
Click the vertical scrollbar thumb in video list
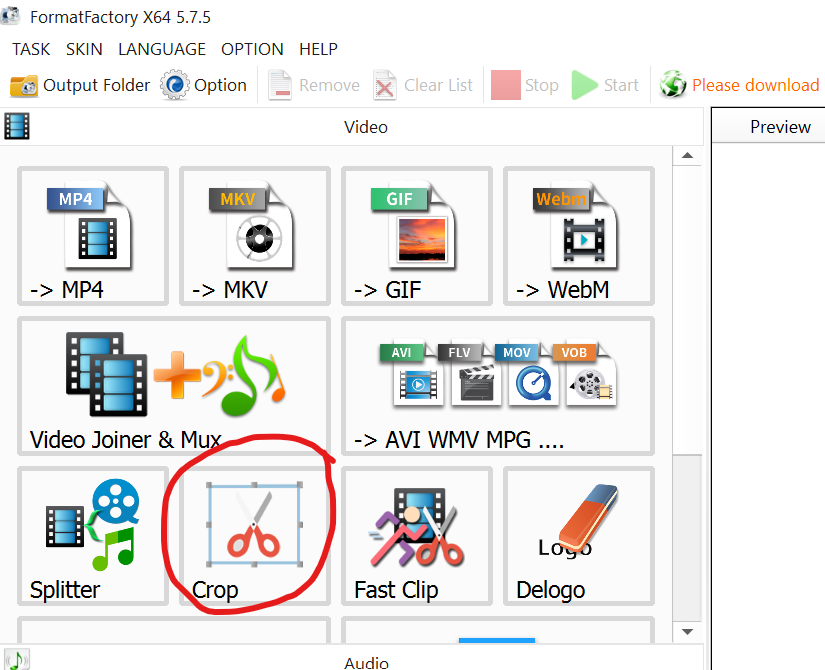pos(687,538)
